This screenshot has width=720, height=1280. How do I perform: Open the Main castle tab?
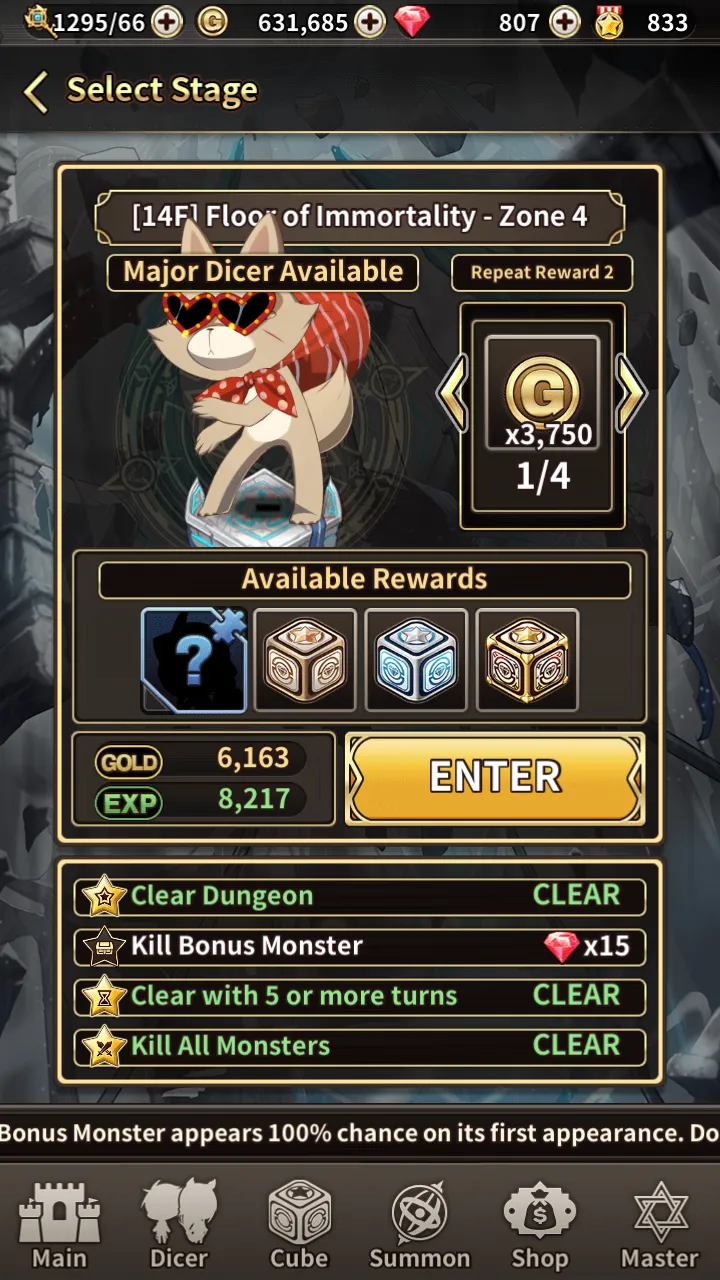[x=60, y=1225]
